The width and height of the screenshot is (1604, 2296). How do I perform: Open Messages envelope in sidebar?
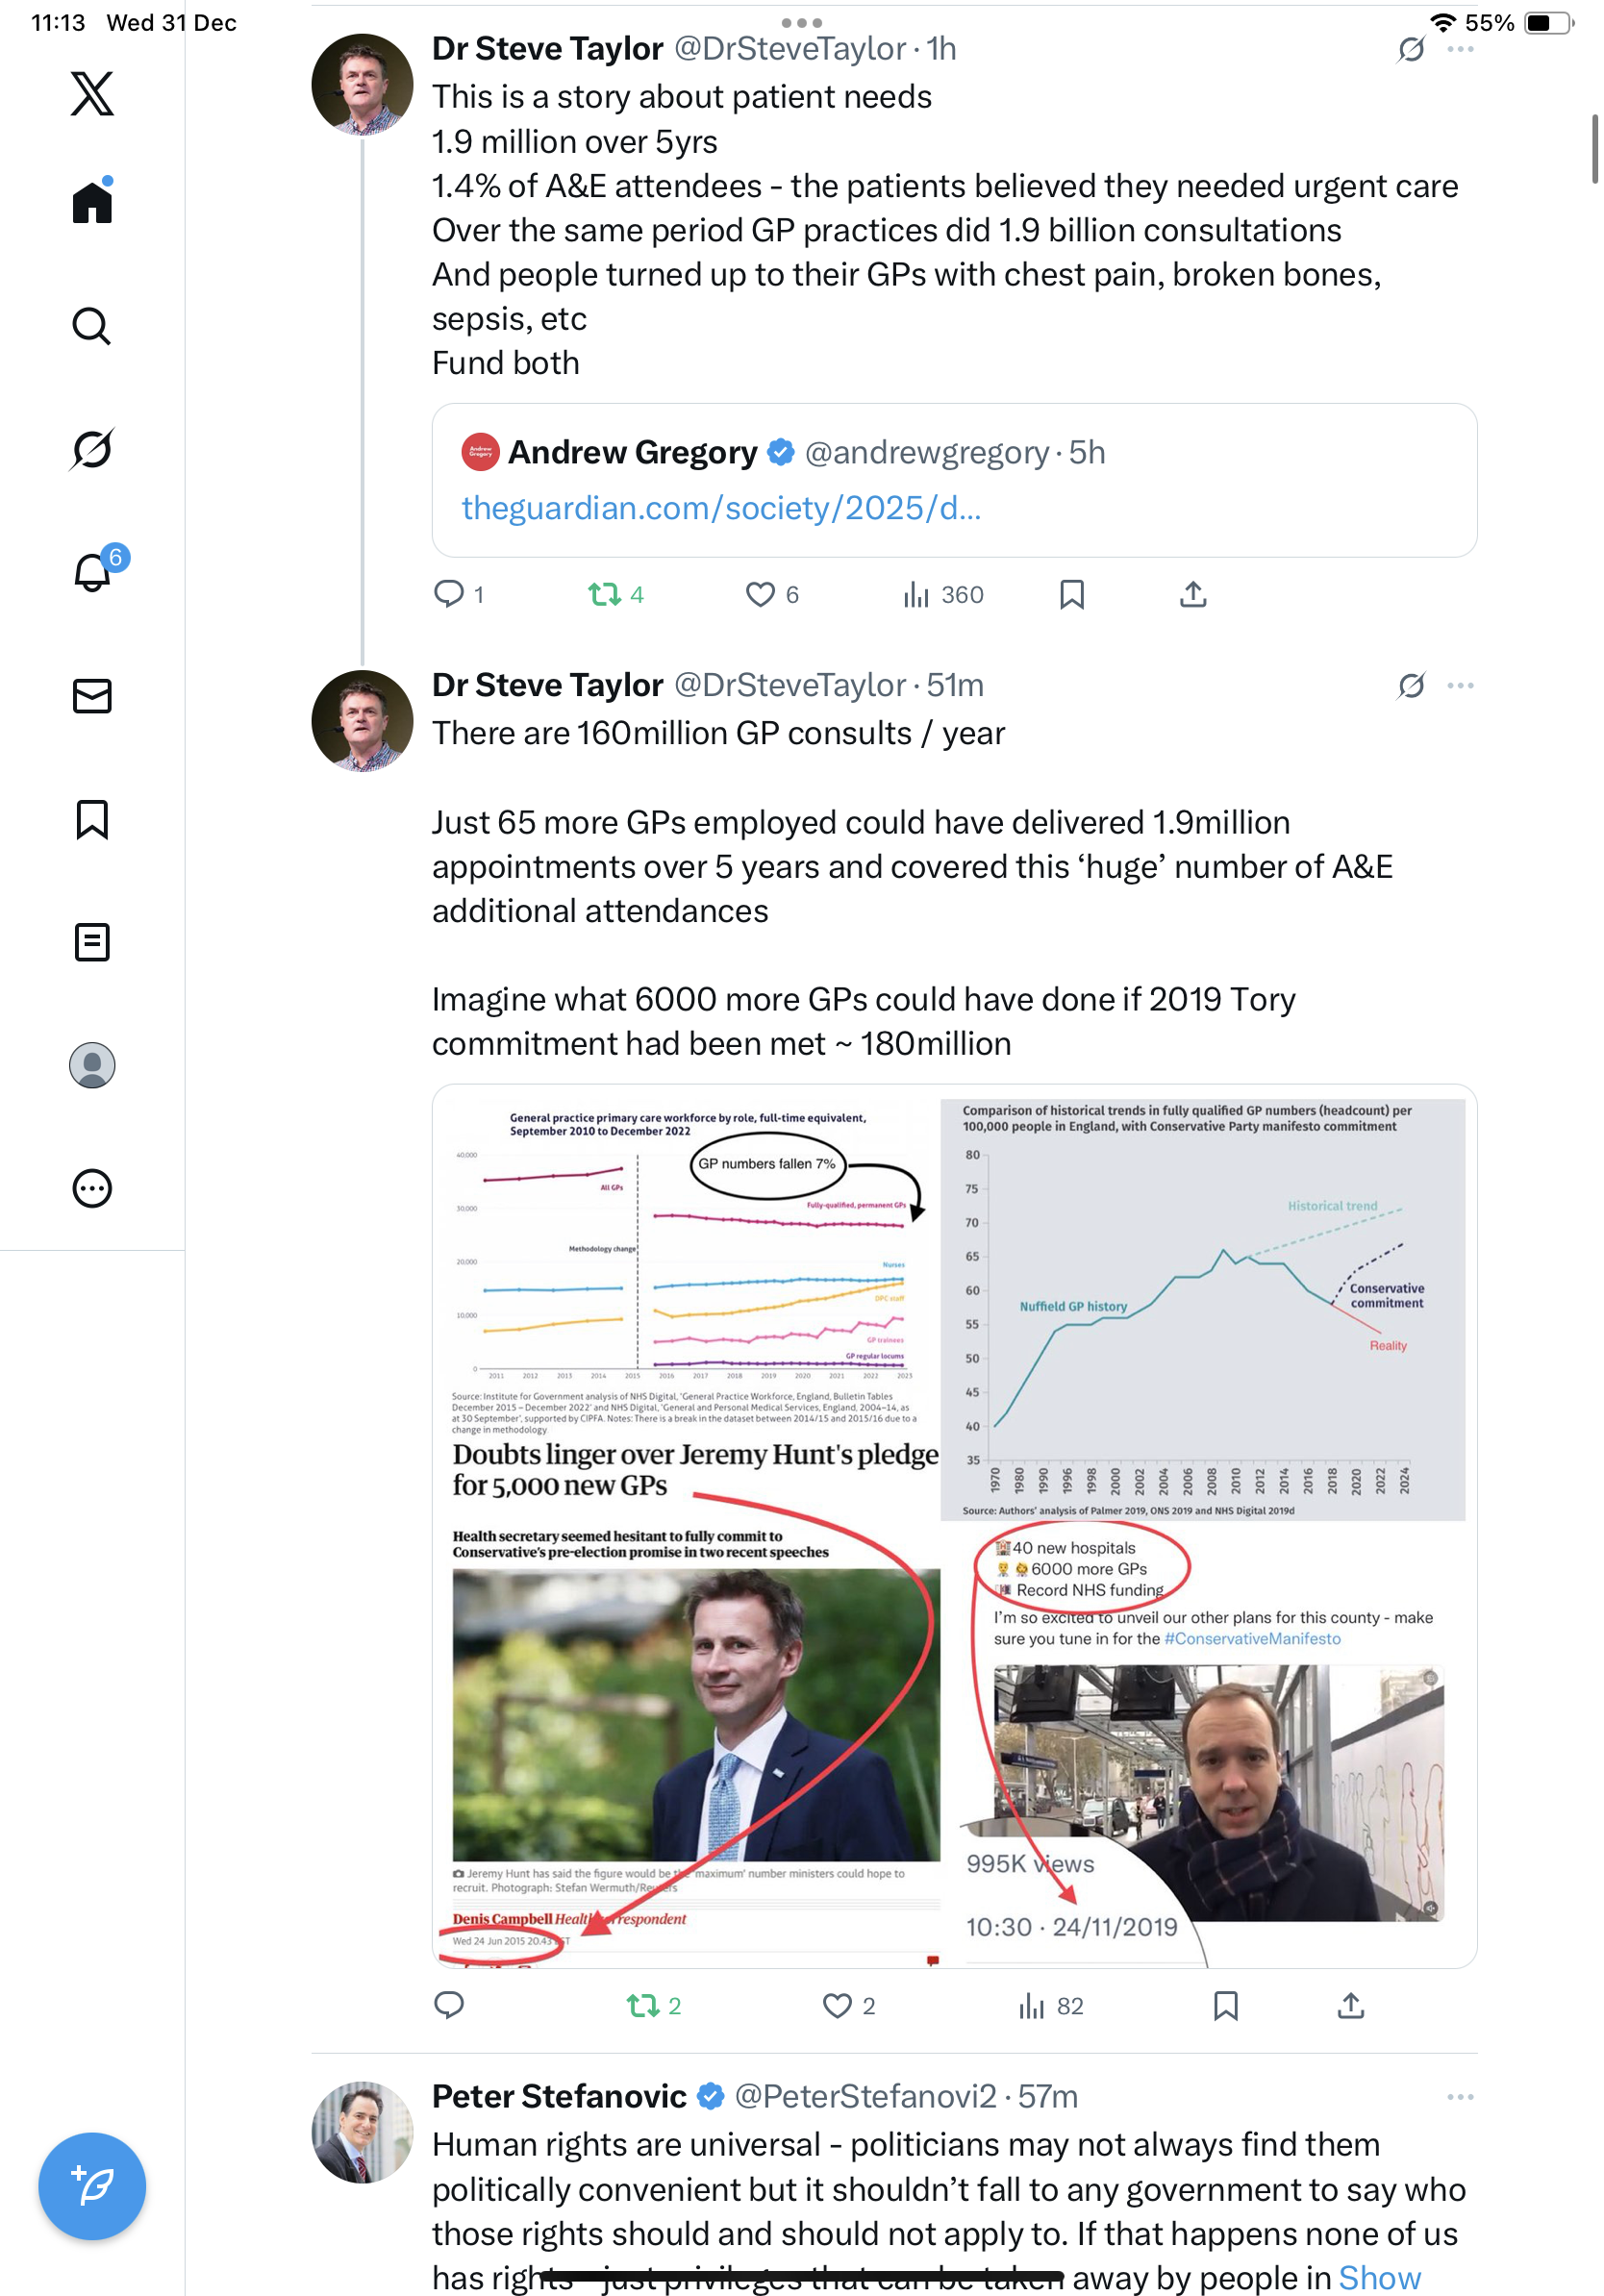(92, 696)
